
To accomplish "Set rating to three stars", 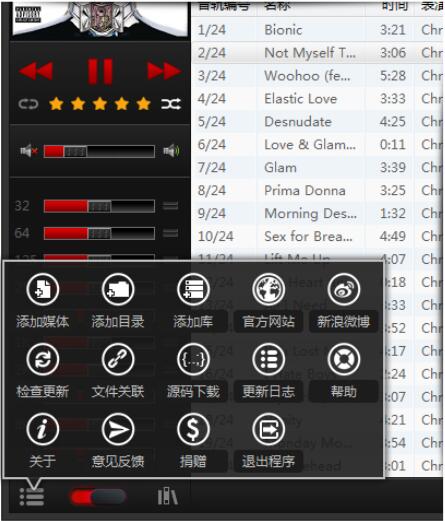I will pyautogui.click(x=100, y=104).
